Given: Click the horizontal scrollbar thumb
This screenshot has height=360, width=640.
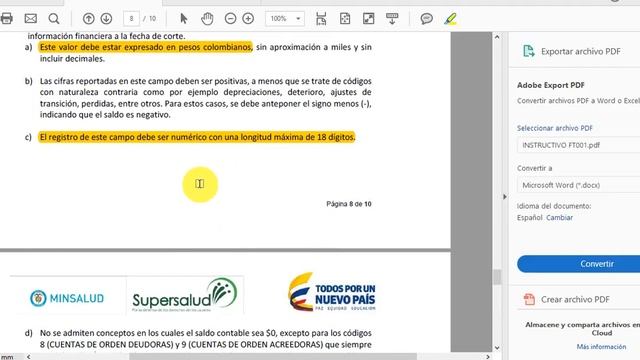Looking at the screenshot, I should coord(273,356).
